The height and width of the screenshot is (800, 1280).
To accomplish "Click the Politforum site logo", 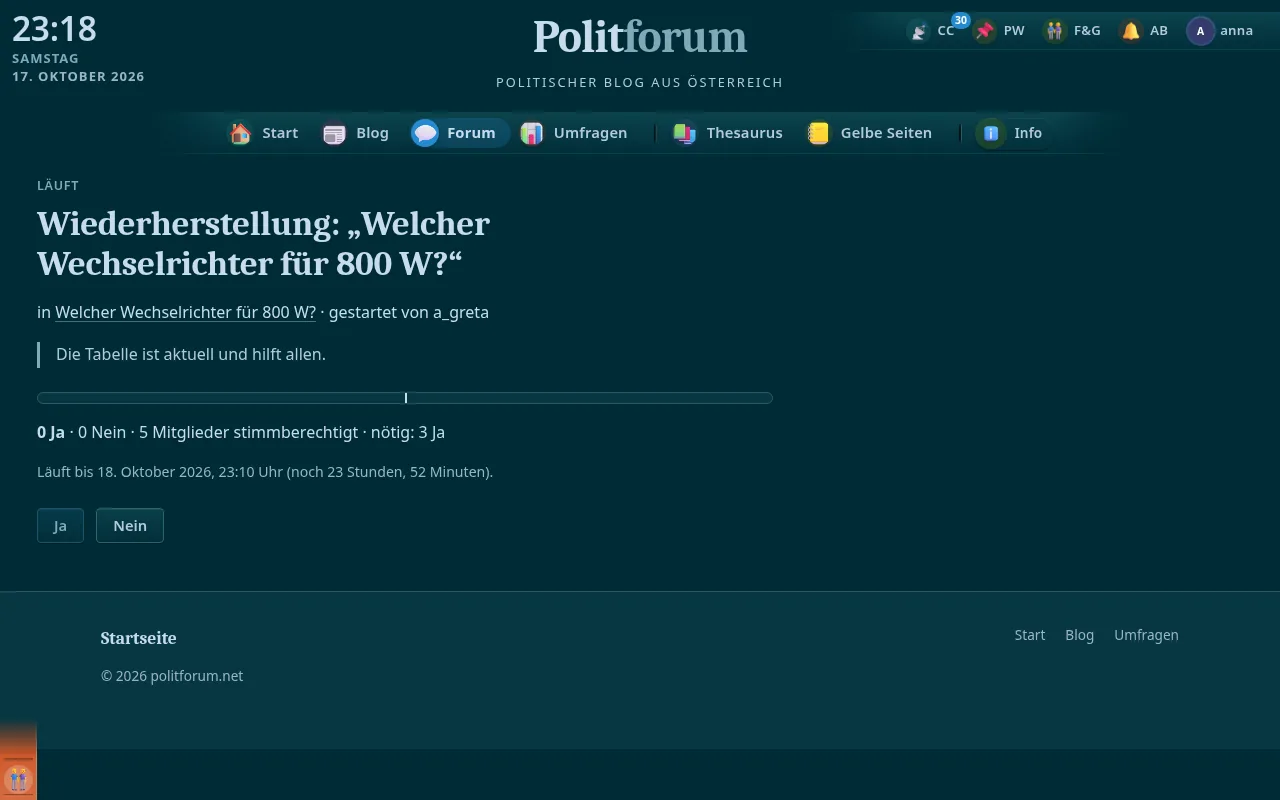I will pyautogui.click(x=640, y=37).
